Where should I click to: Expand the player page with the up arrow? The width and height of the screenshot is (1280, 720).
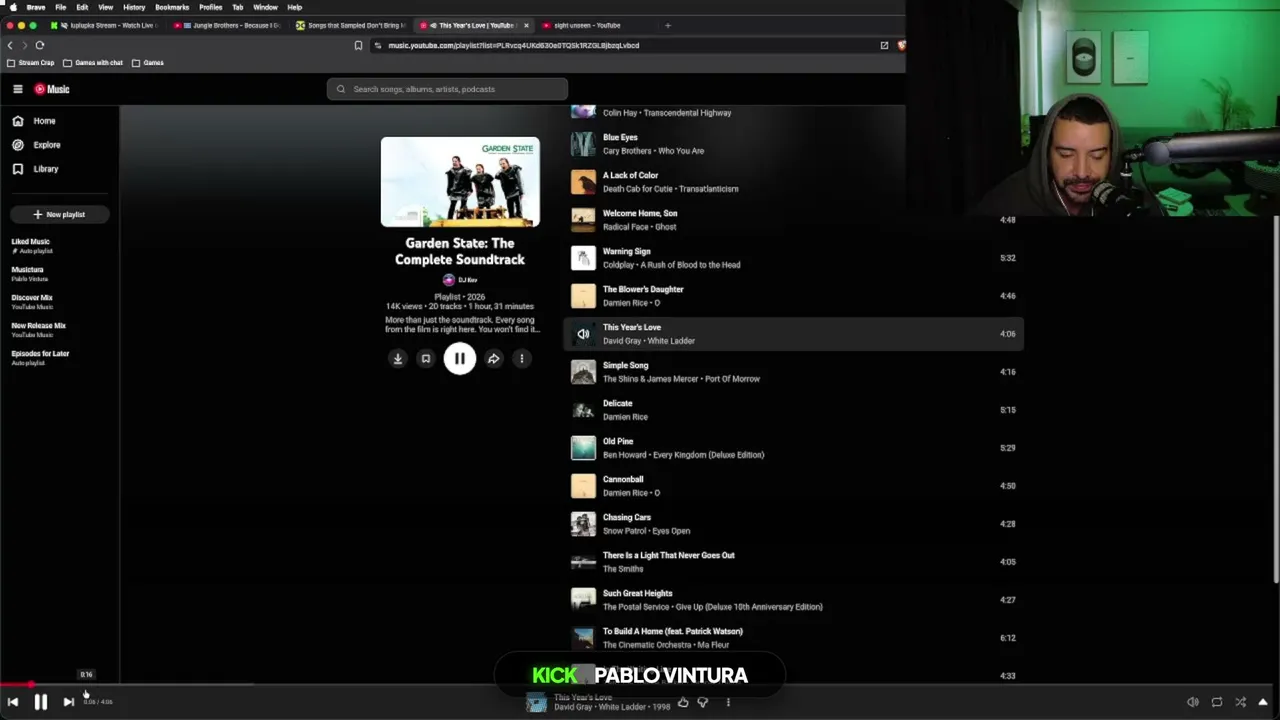click(x=1263, y=702)
